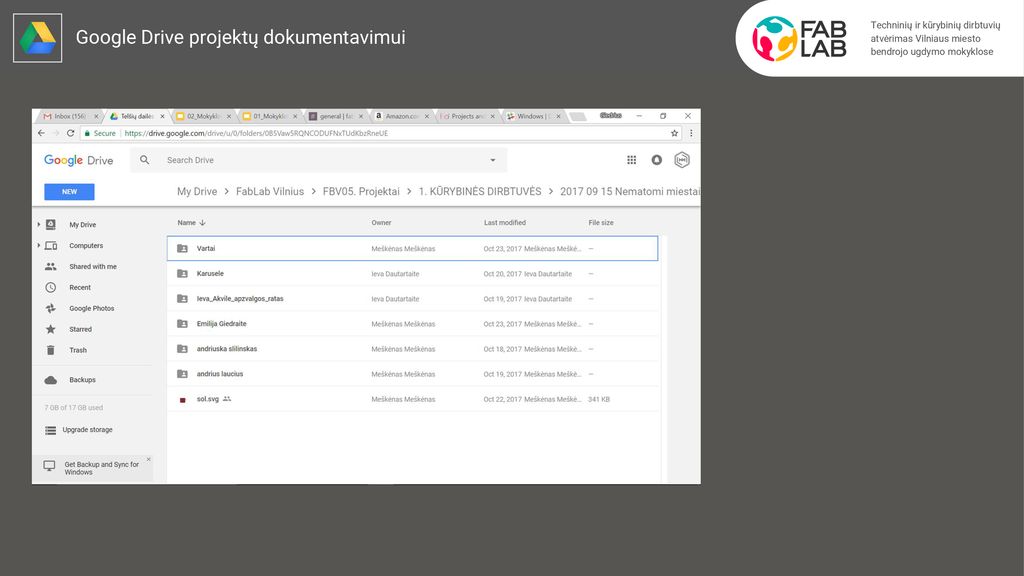Click the browser back arrow
The width and height of the screenshot is (1024, 576).
(x=41, y=133)
